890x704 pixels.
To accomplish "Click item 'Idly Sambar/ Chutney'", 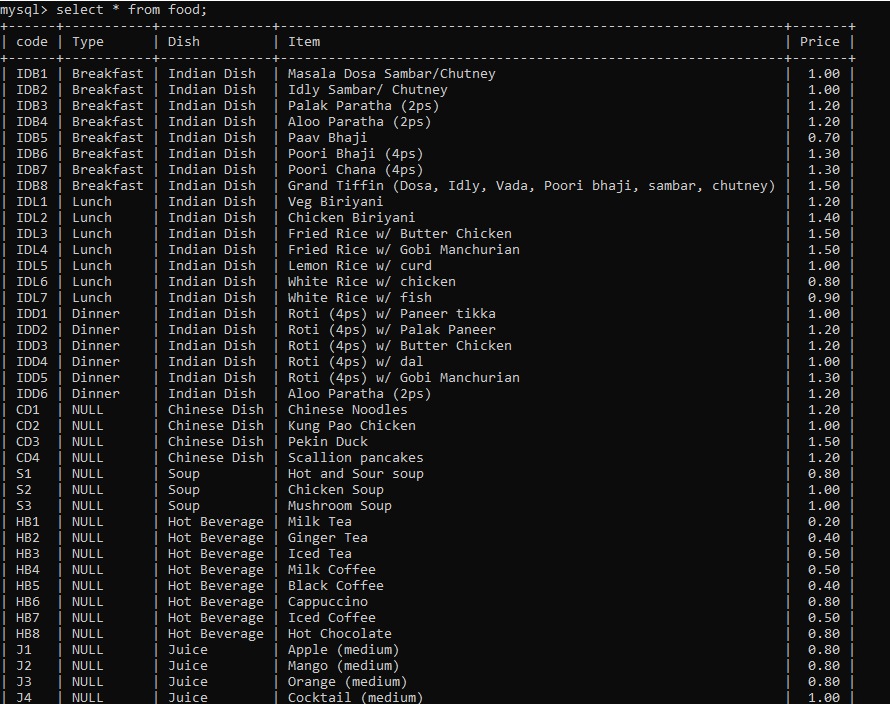I will tap(368, 90).
